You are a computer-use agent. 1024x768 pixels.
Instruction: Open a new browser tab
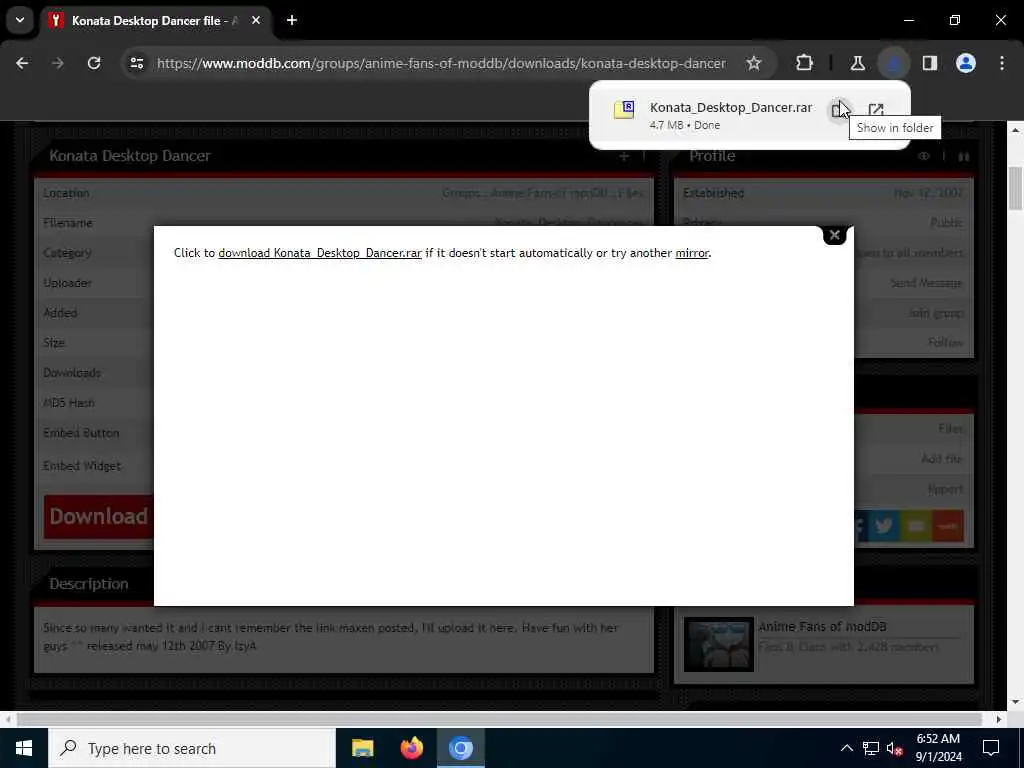[292, 20]
